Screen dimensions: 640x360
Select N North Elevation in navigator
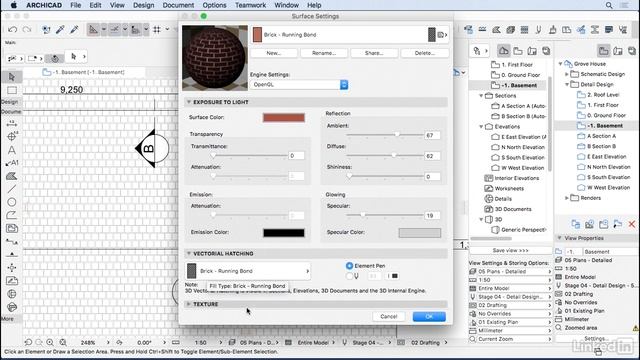click(523, 147)
